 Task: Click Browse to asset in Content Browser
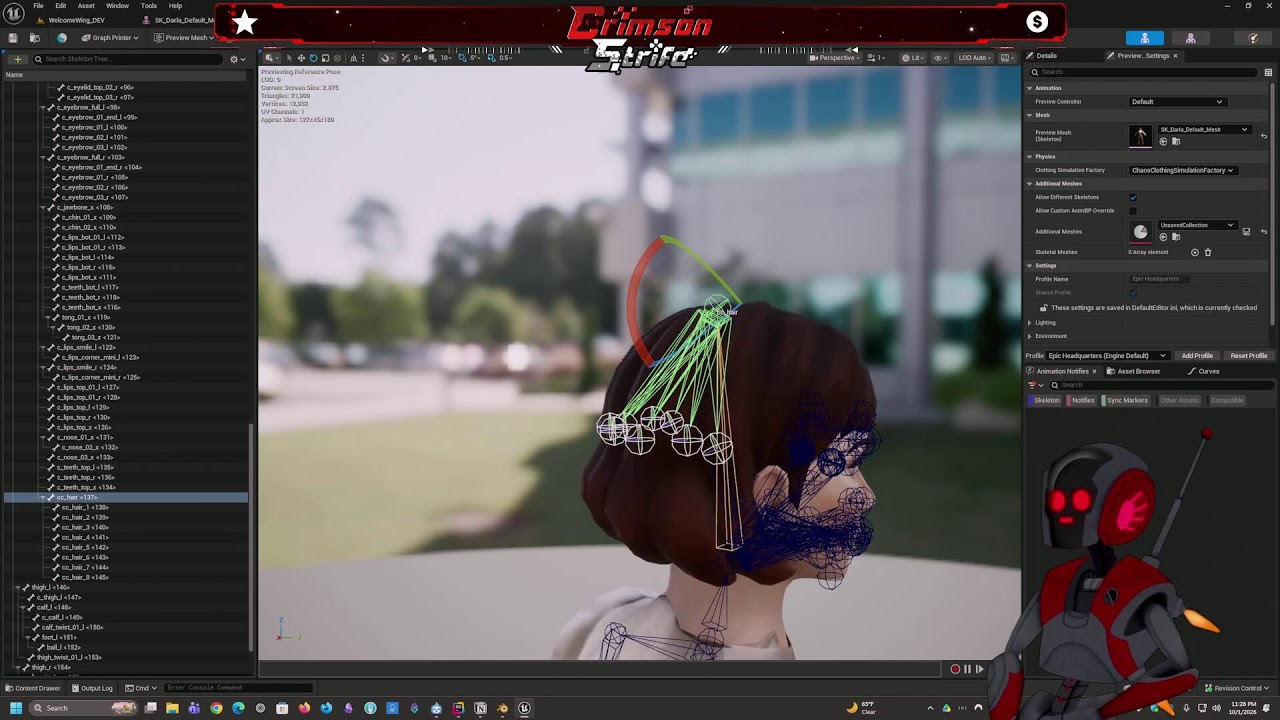35,38
